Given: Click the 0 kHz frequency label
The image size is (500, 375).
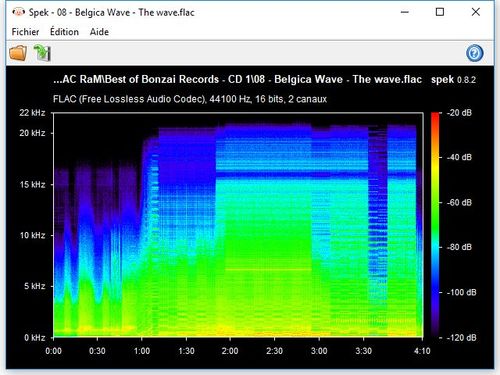Looking at the screenshot, I should click(34, 338).
